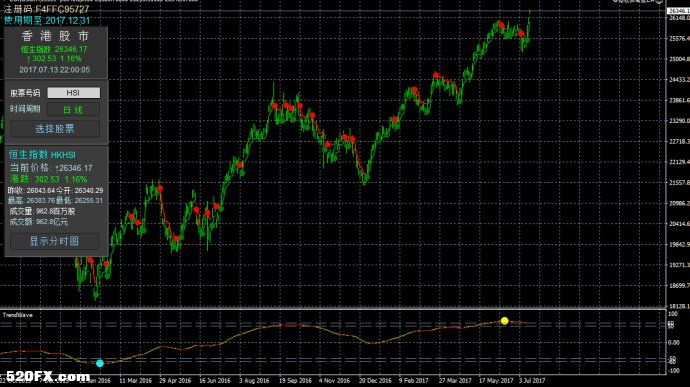Click the cyan signal dot on TrendWave

coord(100,363)
